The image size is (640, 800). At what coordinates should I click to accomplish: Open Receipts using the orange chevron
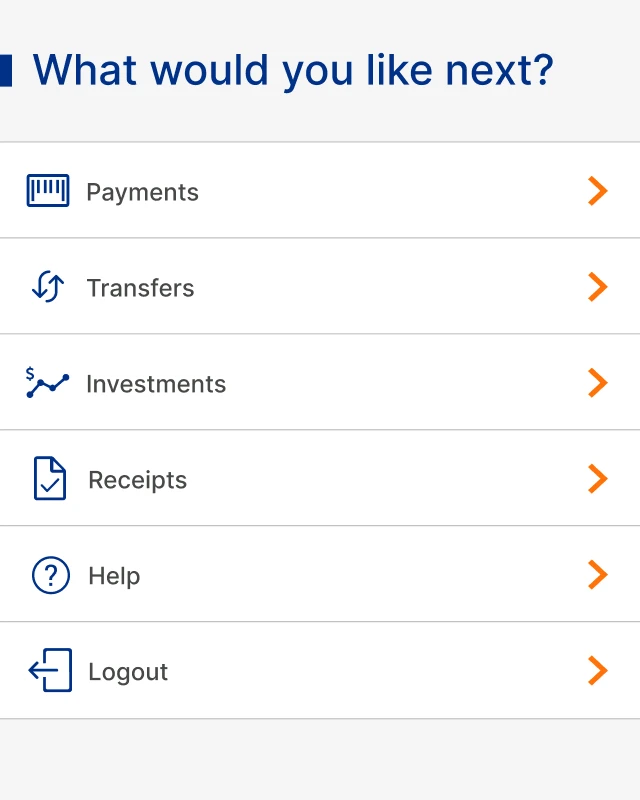pyautogui.click(x=597, y=479)
